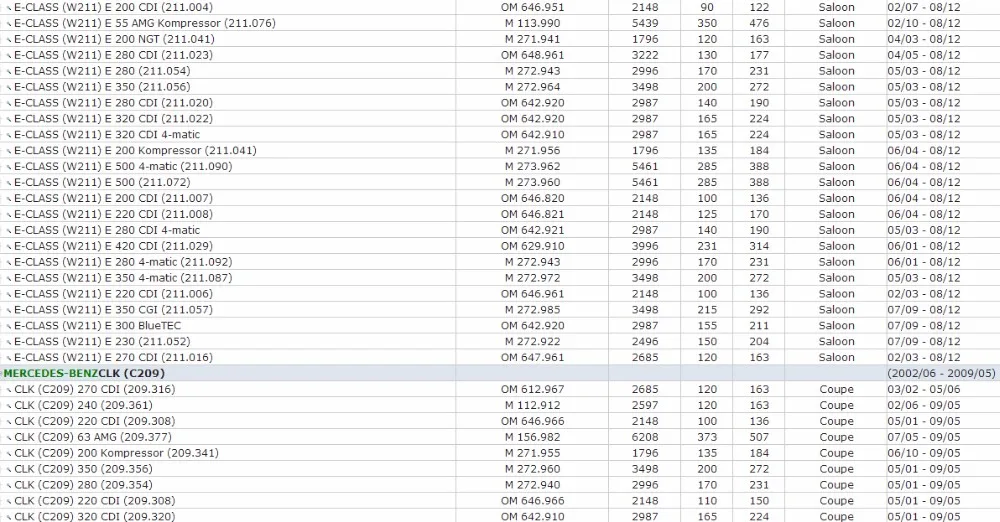Screen dimensions: 1000x522
Task: Click arrow icon beside E 230 (211.052) row
Action: coord(9,343)
